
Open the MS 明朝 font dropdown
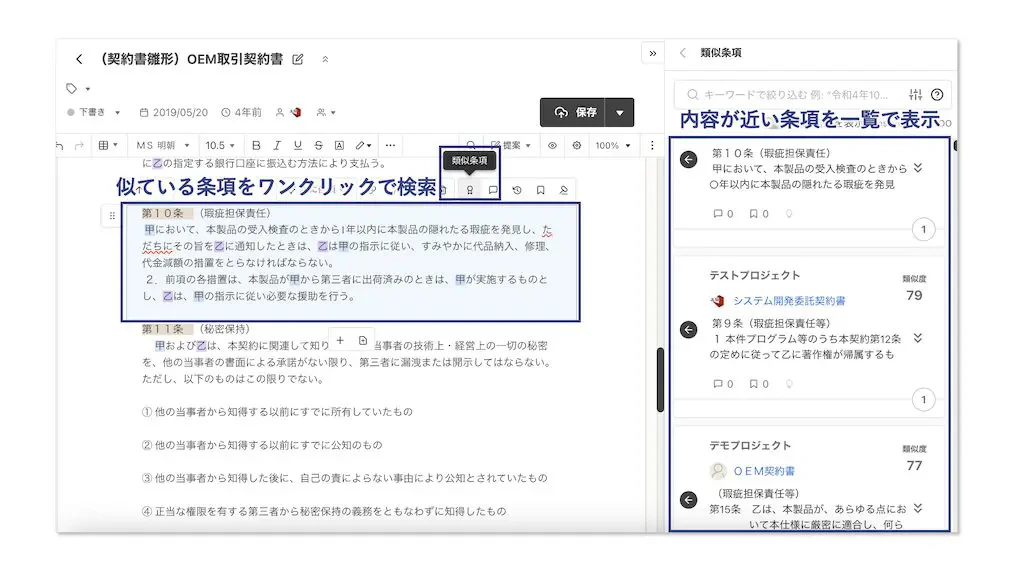[163, 146]
